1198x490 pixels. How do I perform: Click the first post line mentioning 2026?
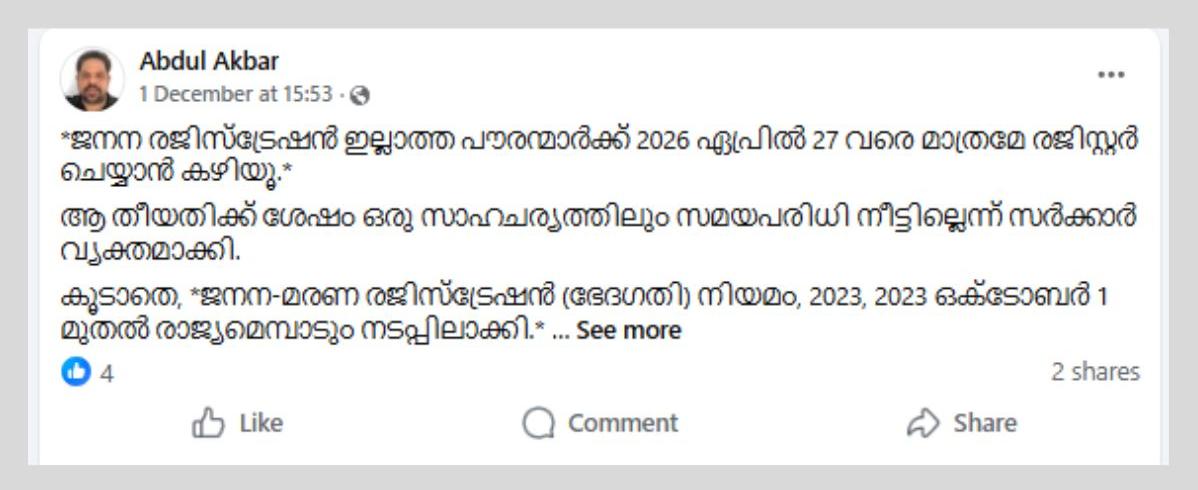(598, 140)
